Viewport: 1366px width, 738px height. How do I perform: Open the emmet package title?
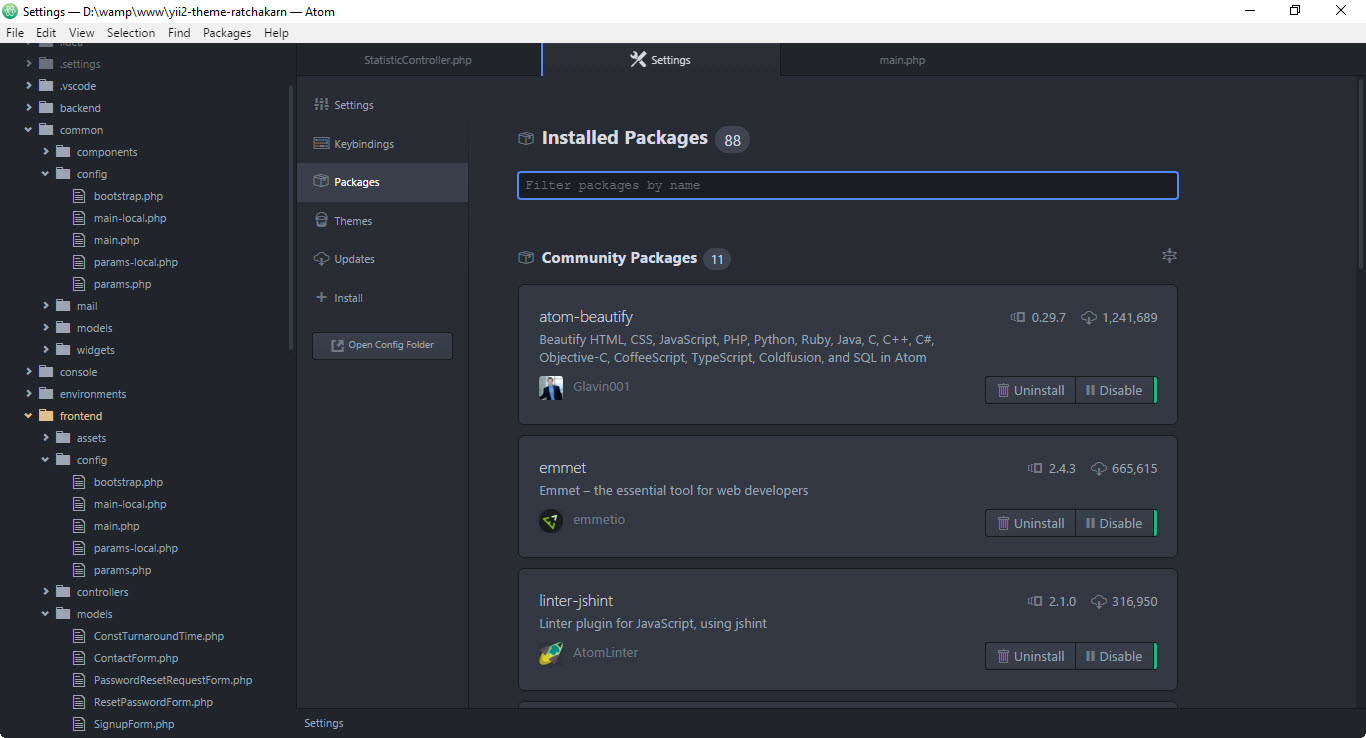point(563,468)
